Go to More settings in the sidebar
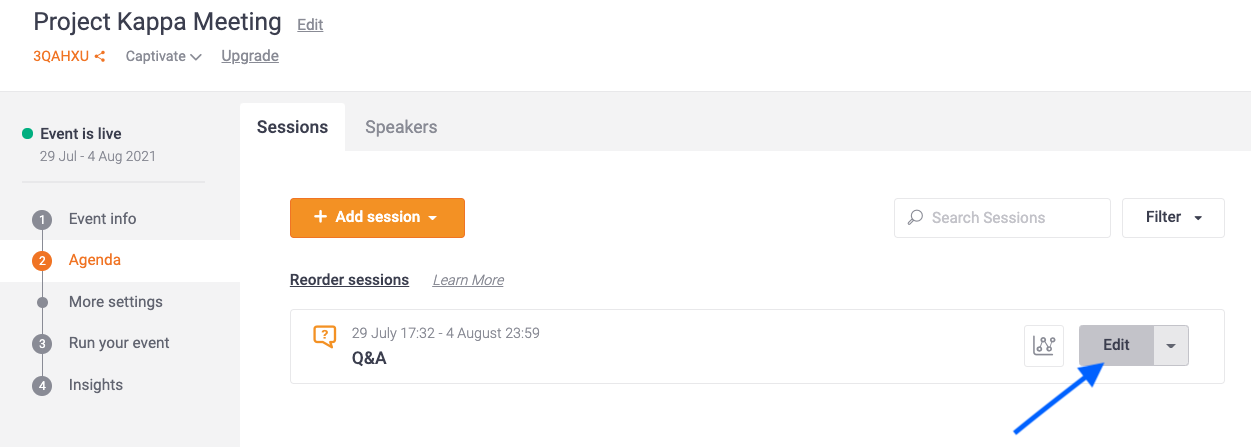The width and height of the screenshot is (1251, 447). point(116,302)
